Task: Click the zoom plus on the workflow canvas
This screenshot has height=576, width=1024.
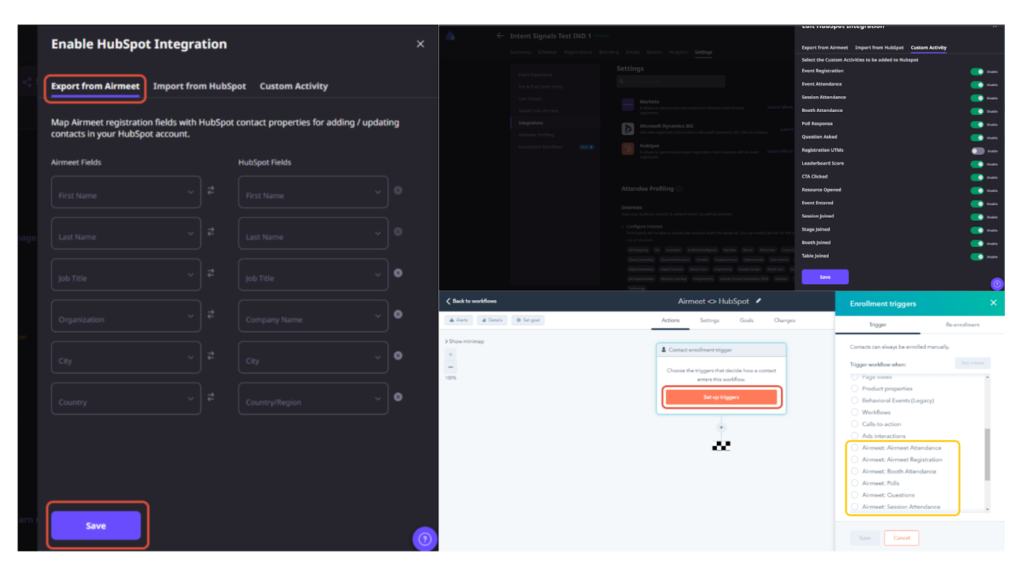Action: pyautogui.click(x=450, y=354)
